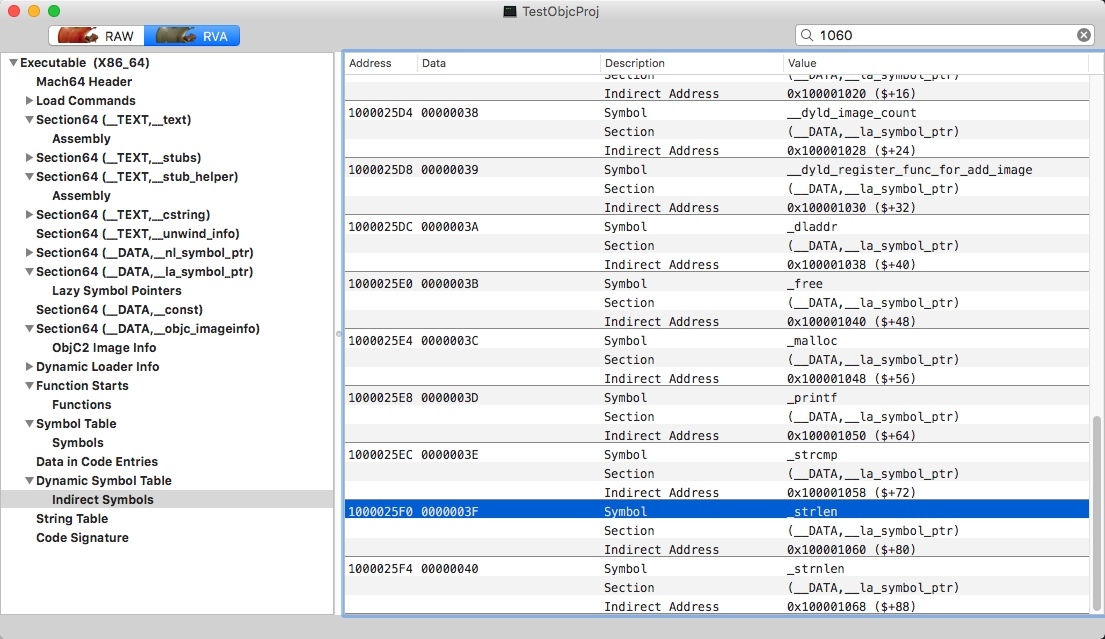Image resolution: width=1105 pixels, height=639 pixels.
Task: Click the magnifier icon in search field
Action: (x=807, y=35)
